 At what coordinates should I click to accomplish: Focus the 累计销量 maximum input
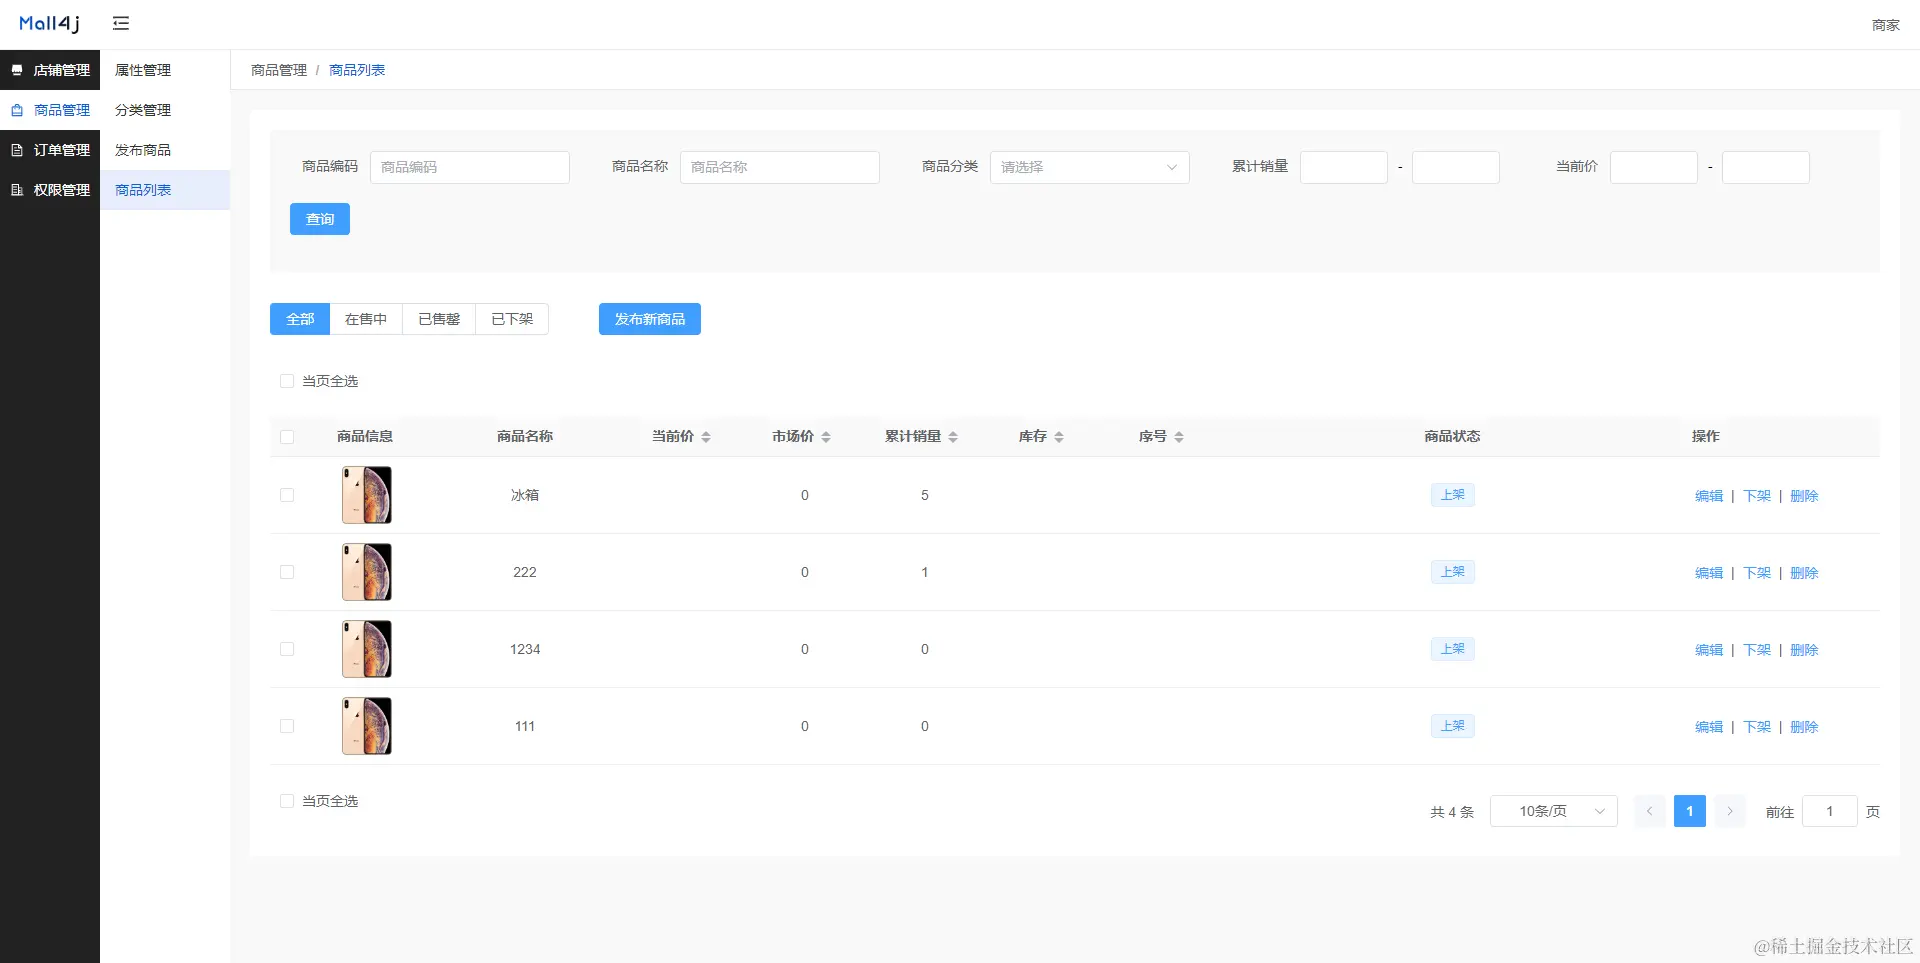[x=1456, y=167]
